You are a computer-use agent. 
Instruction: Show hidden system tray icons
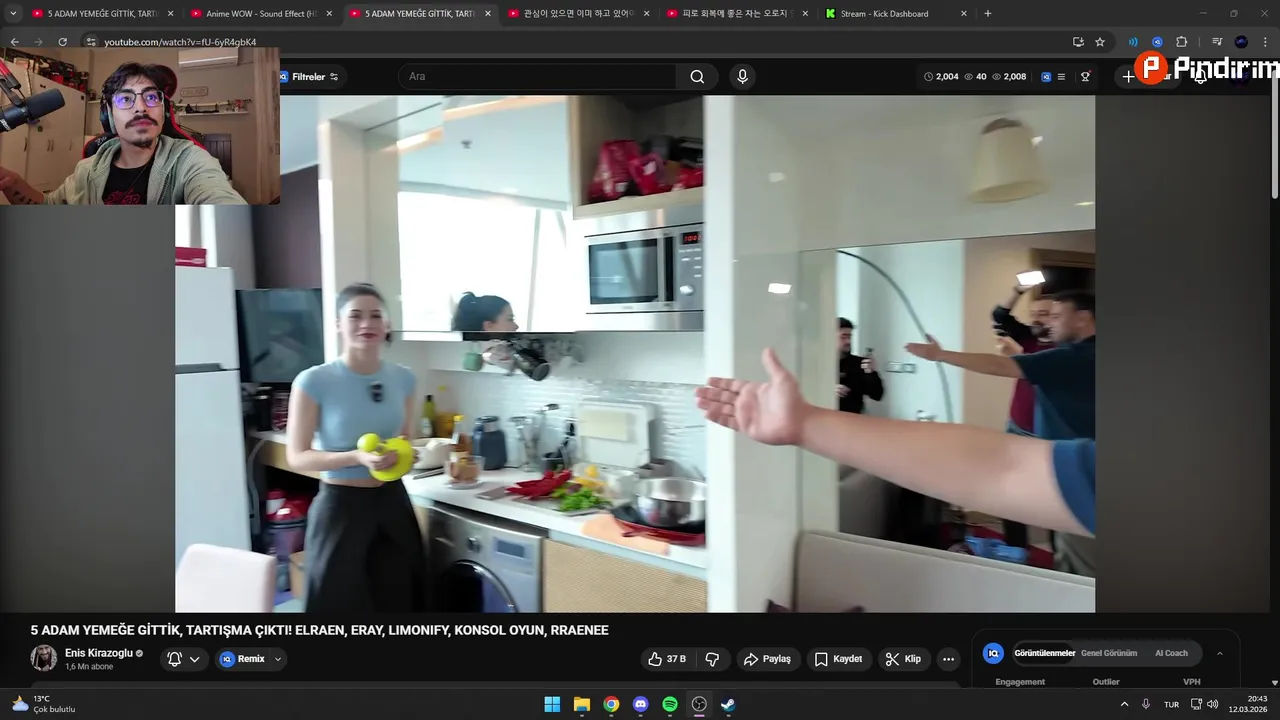(1124, 704)
